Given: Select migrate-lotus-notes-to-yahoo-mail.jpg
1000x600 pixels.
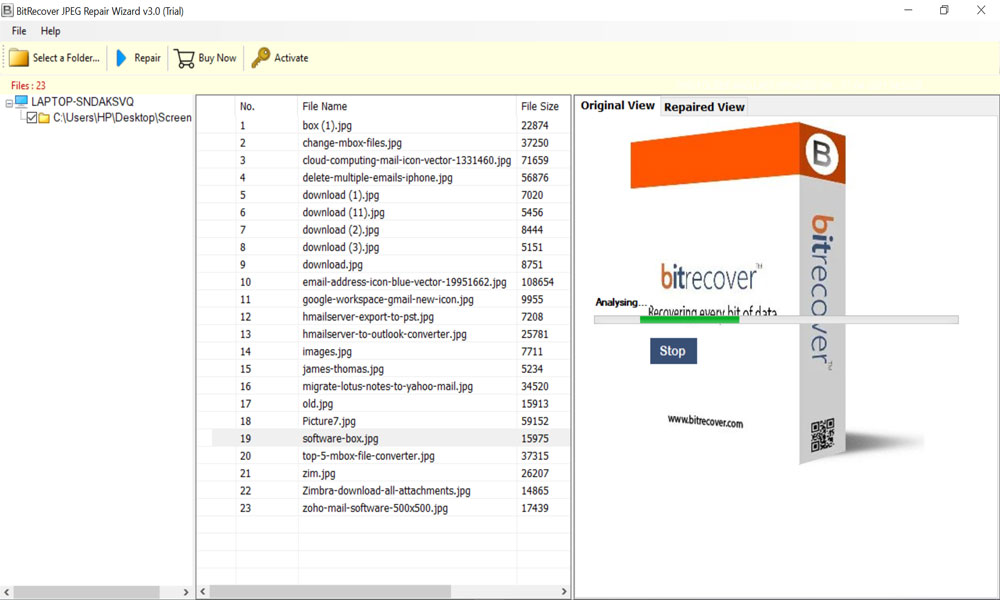Looking at the screenshot, I should [388, 386].
